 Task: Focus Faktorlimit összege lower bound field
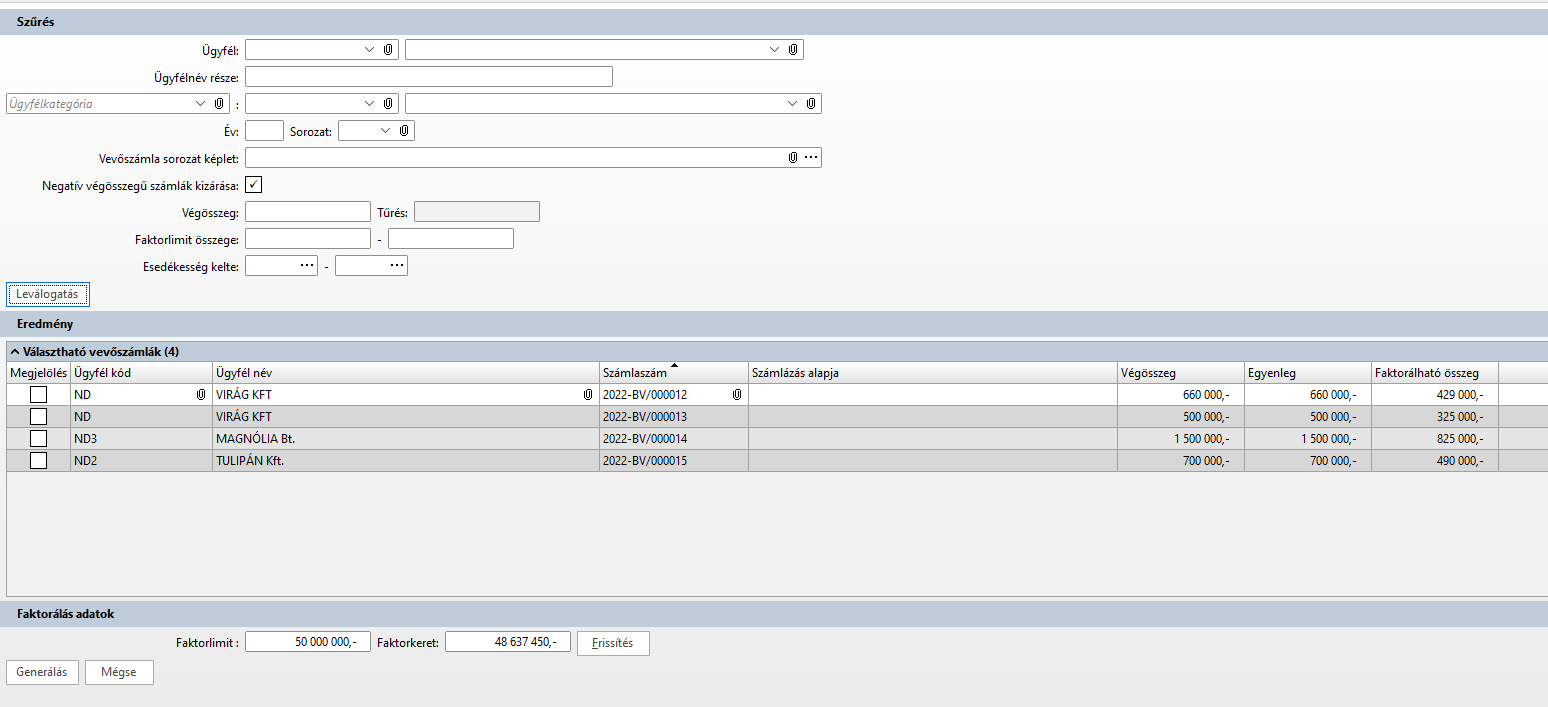(308, 238)
